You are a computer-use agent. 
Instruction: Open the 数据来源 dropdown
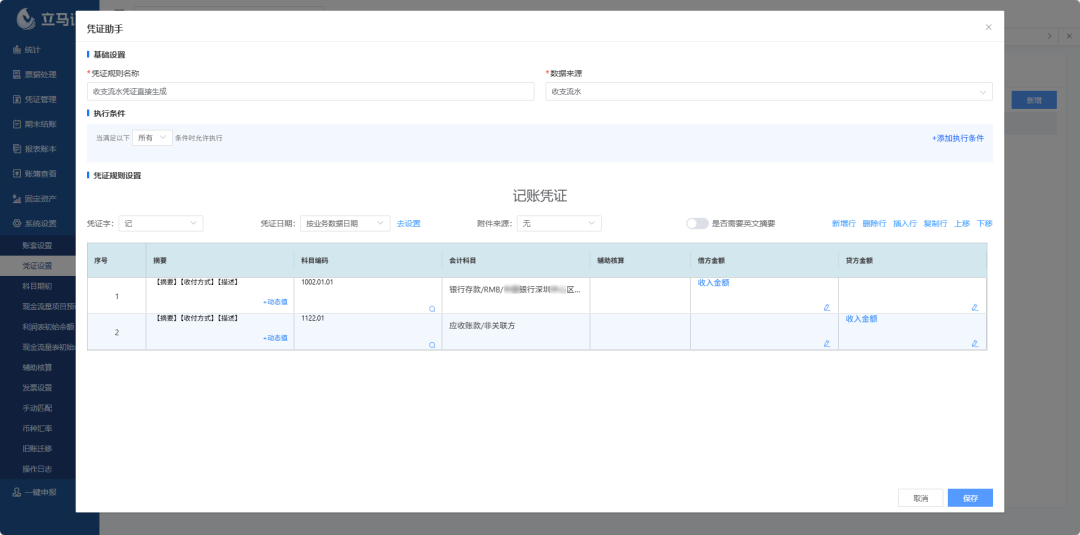point(768,91)
